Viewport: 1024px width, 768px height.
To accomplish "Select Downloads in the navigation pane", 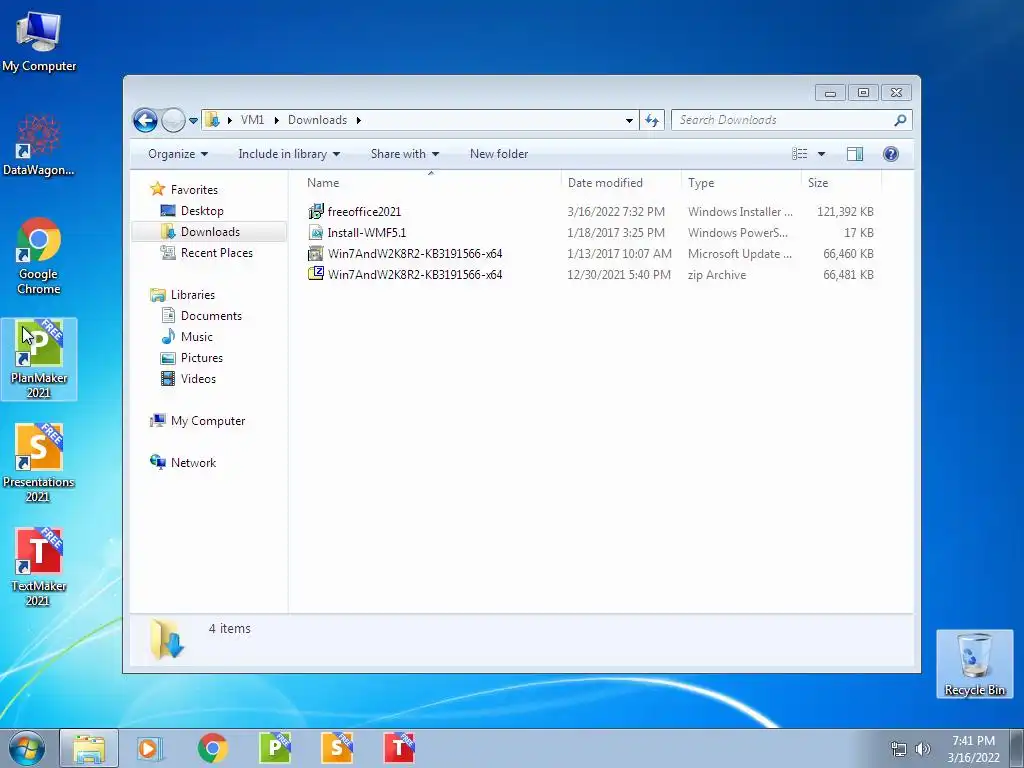I will [209, 232].
